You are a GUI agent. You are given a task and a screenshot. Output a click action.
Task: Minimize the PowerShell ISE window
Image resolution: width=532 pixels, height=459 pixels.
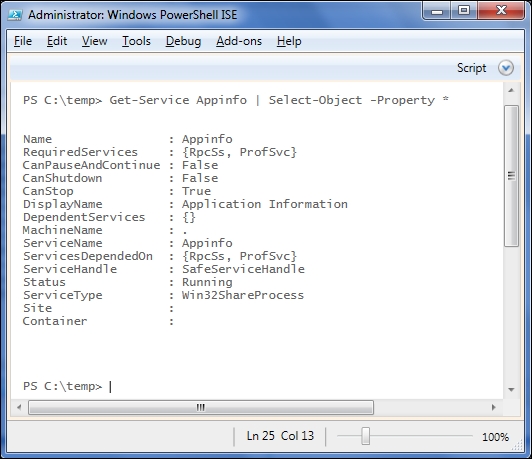click(437, 11)
